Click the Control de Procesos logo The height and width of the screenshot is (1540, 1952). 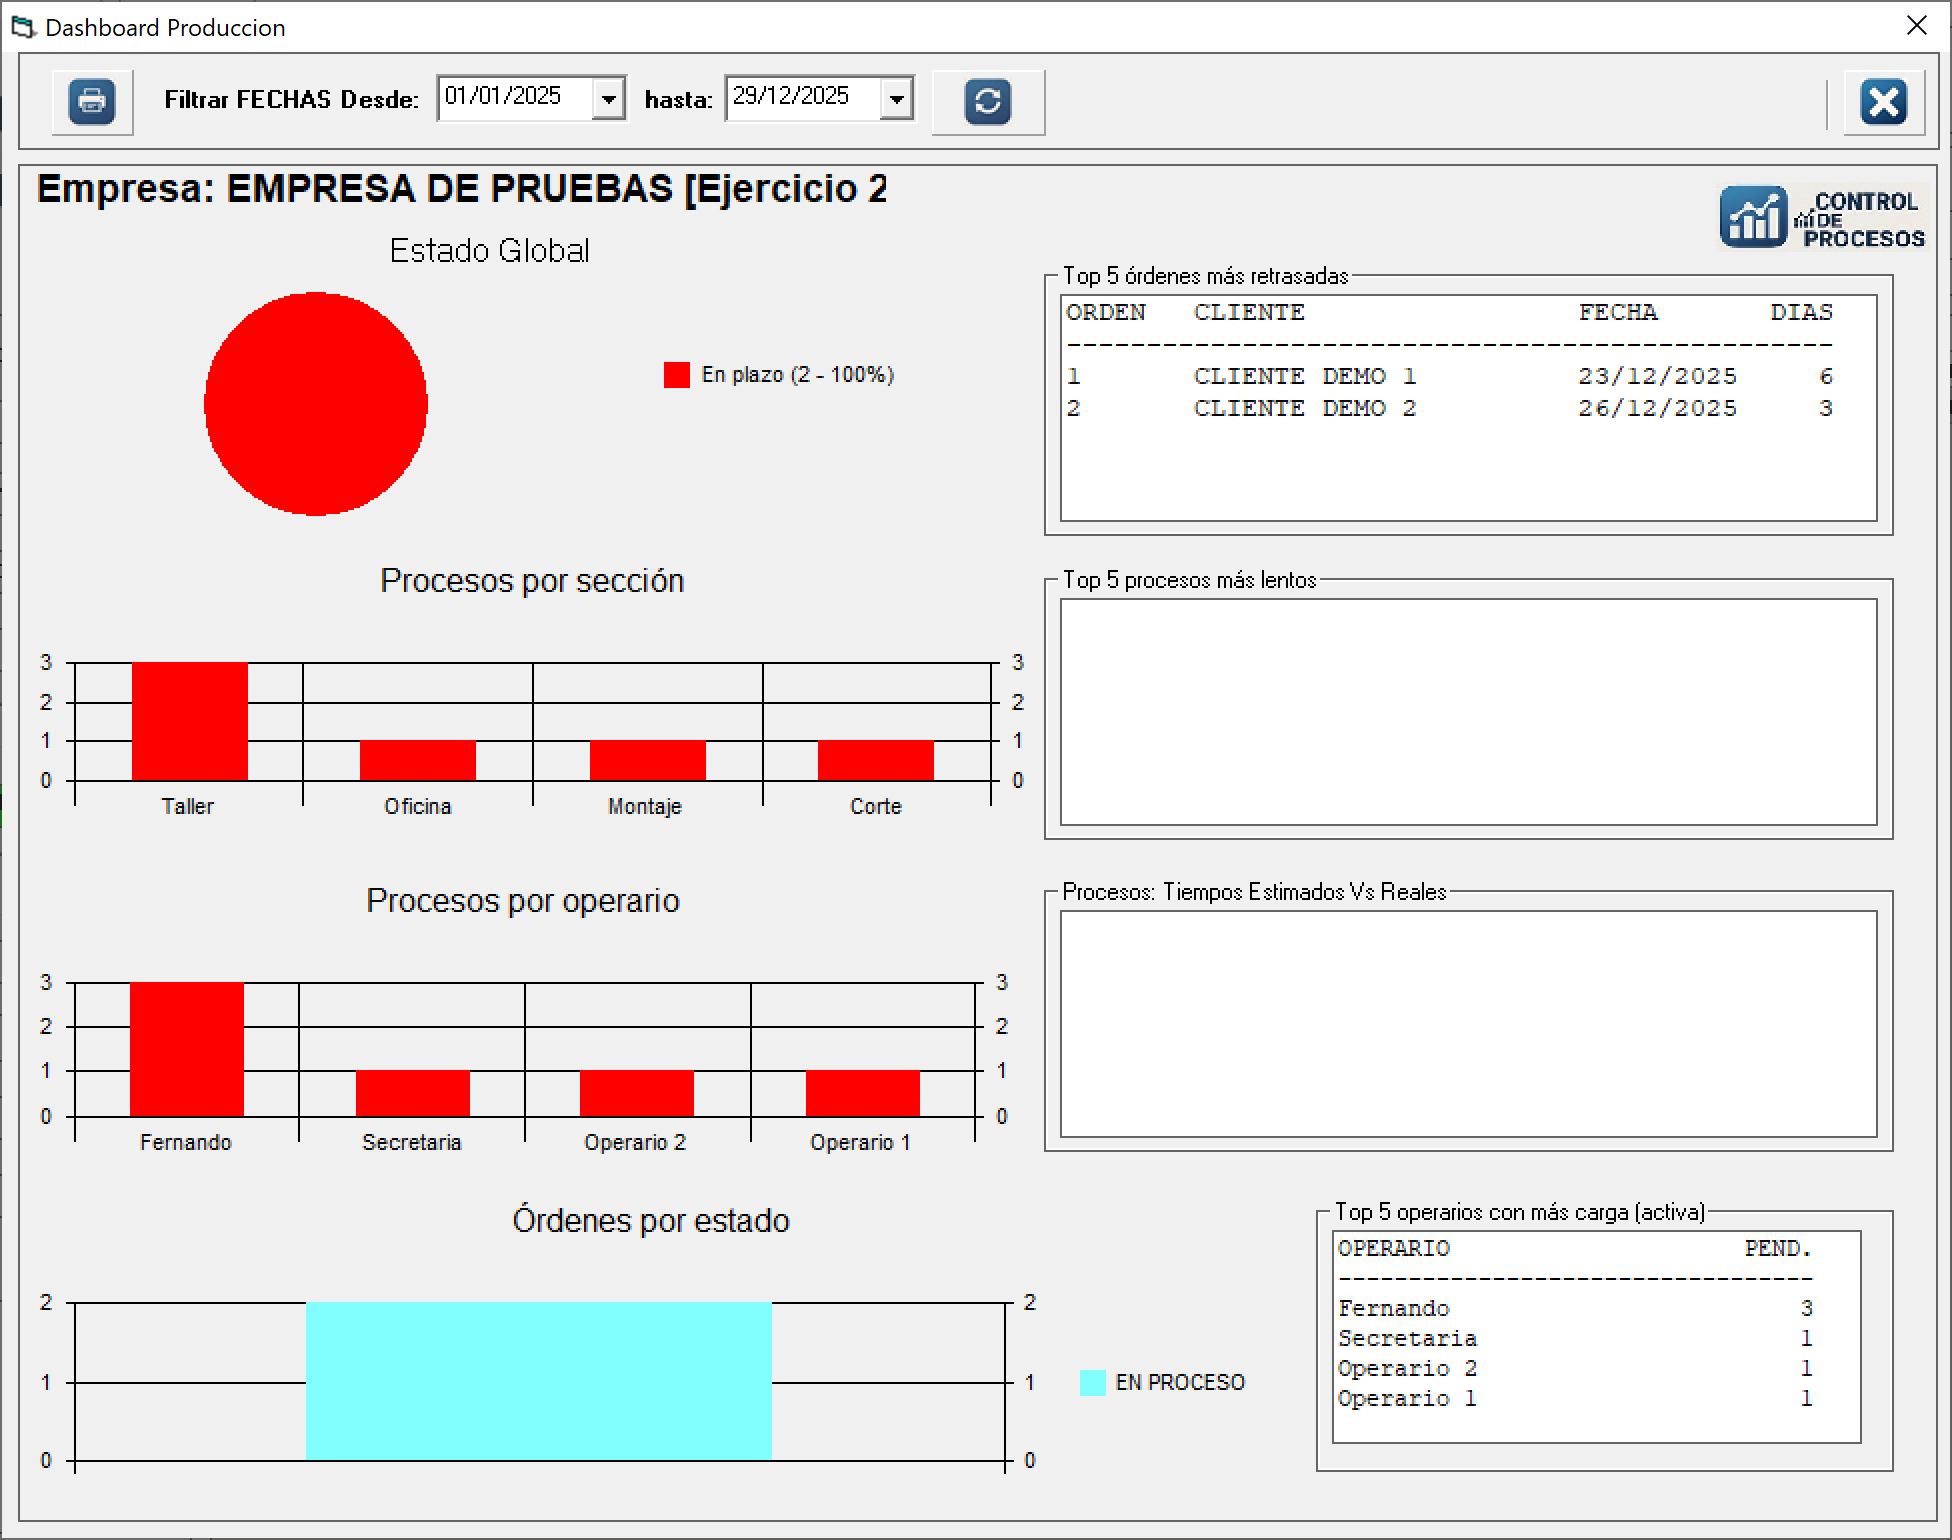1822,218
